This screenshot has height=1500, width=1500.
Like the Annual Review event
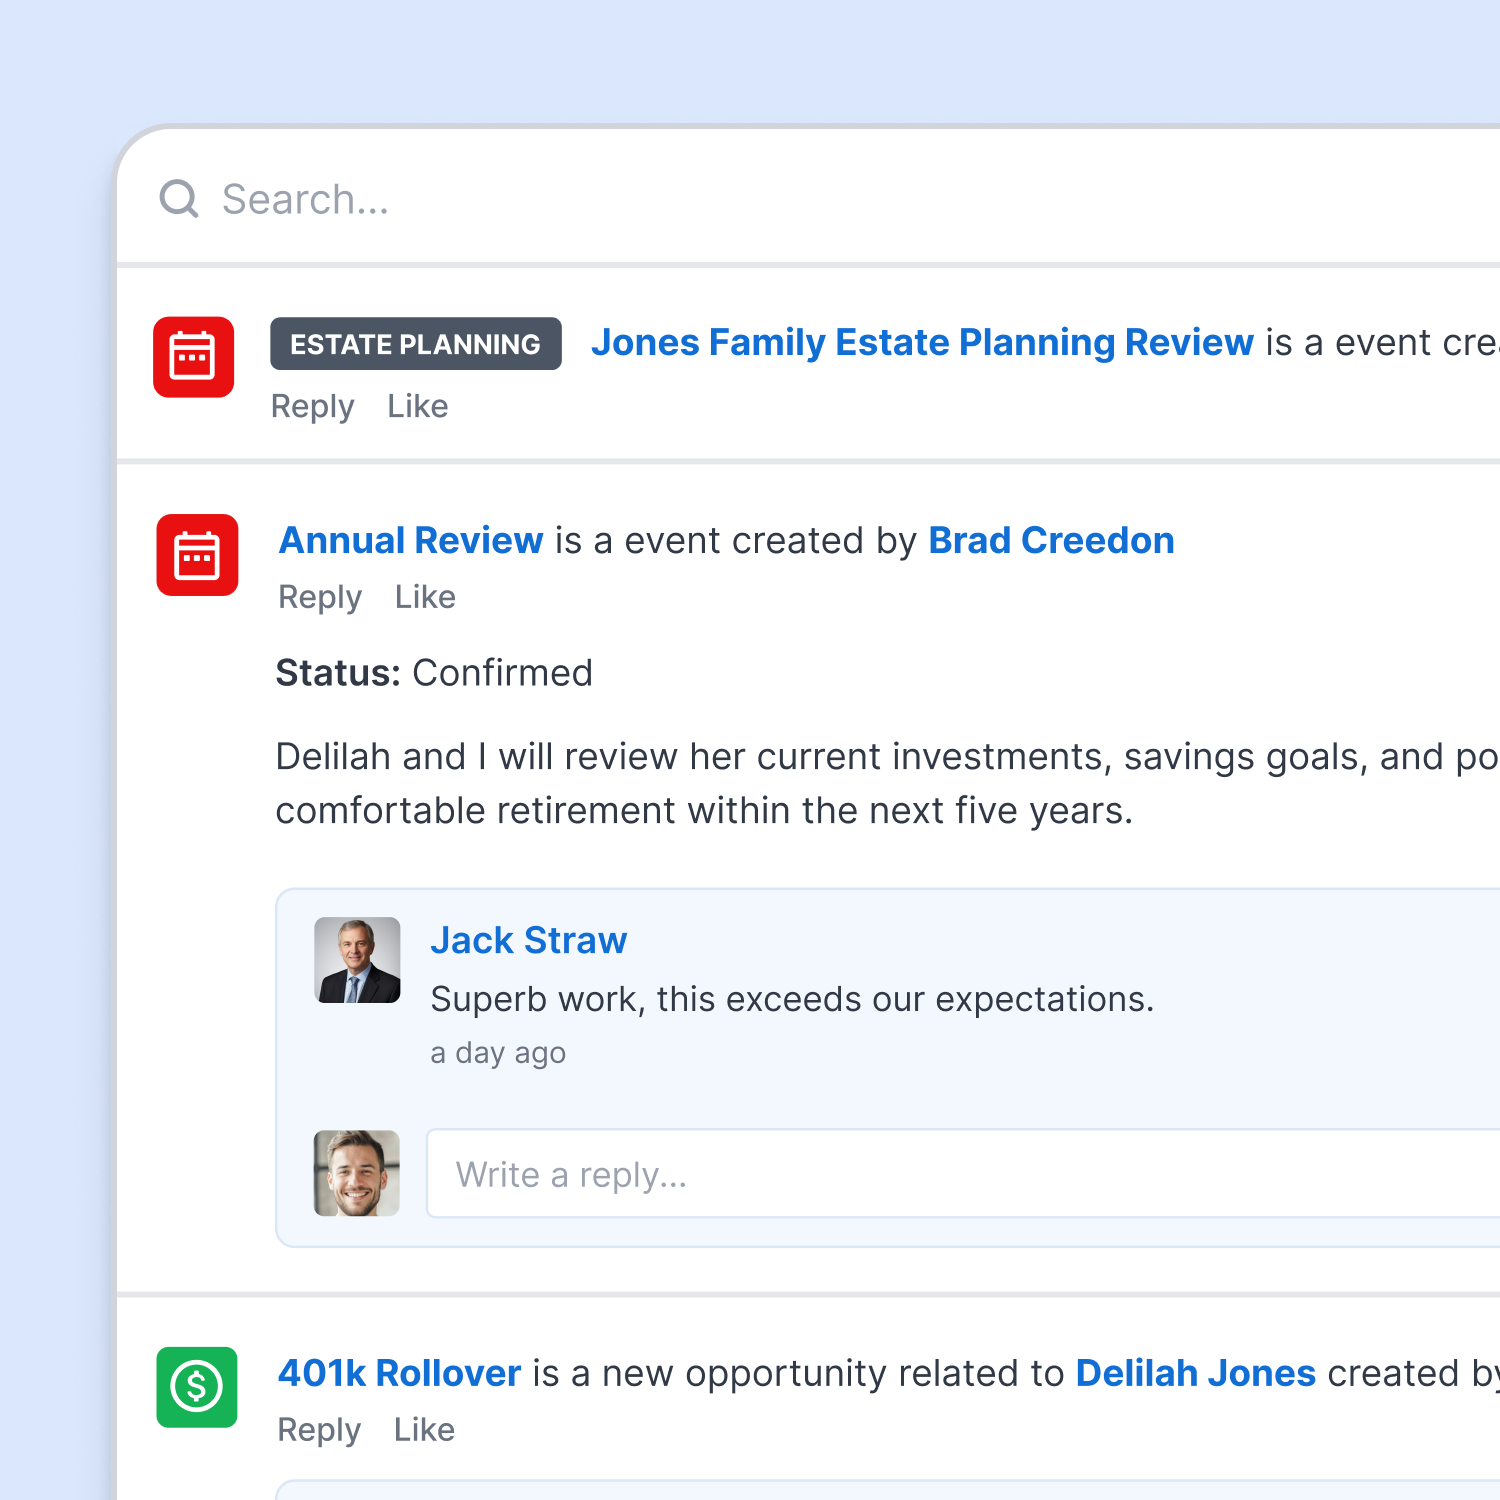click(x=425, y=597)
